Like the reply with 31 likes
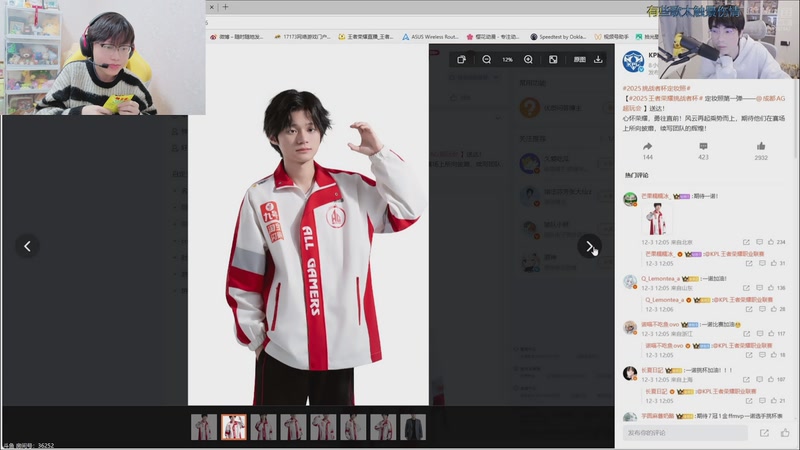The height and width of the screenshot is (450, 800). [774, 263]
